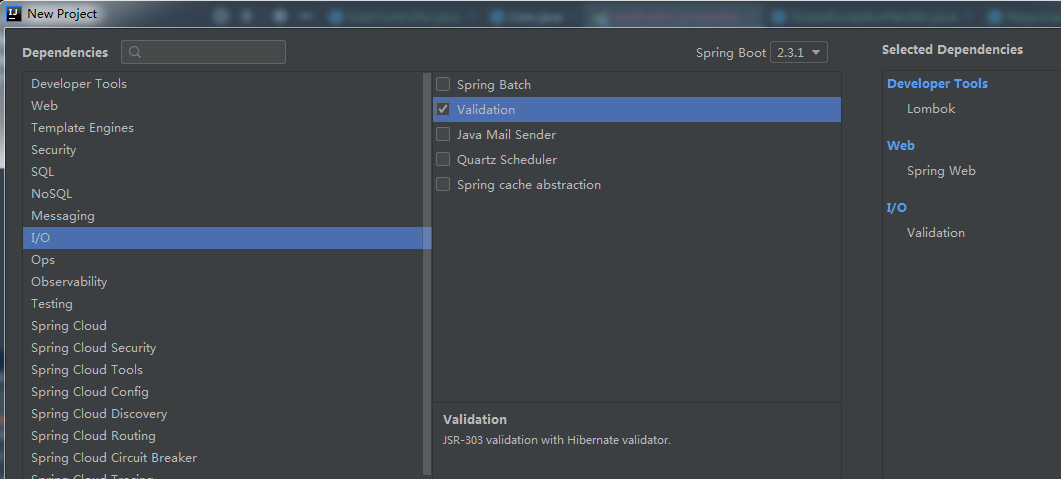1061x479 pixels.
Task: Select the Spring Cloud Security category
Action: (223, 348)
